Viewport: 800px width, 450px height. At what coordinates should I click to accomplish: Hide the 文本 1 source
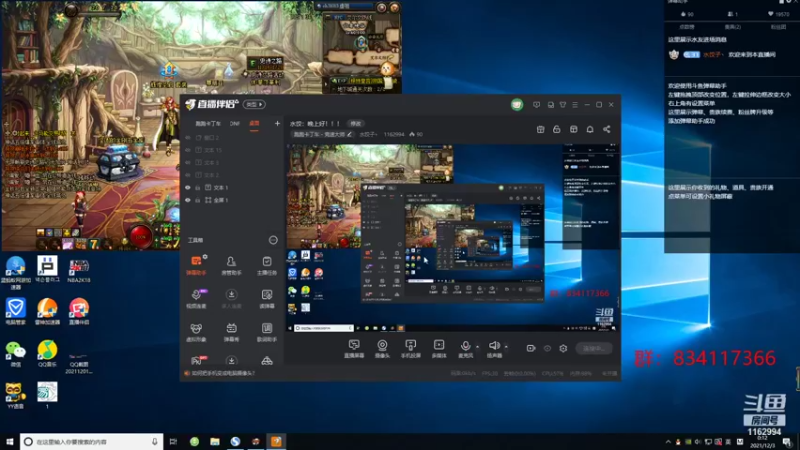coord(188,188)
